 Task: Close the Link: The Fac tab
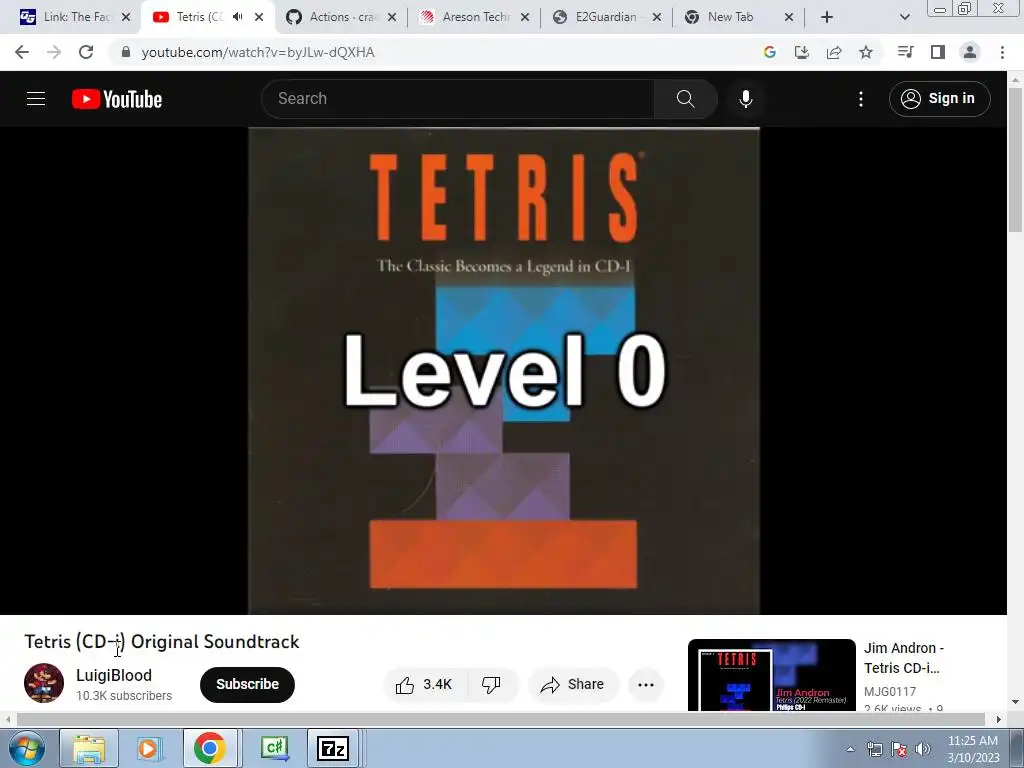tap(126, 17)
